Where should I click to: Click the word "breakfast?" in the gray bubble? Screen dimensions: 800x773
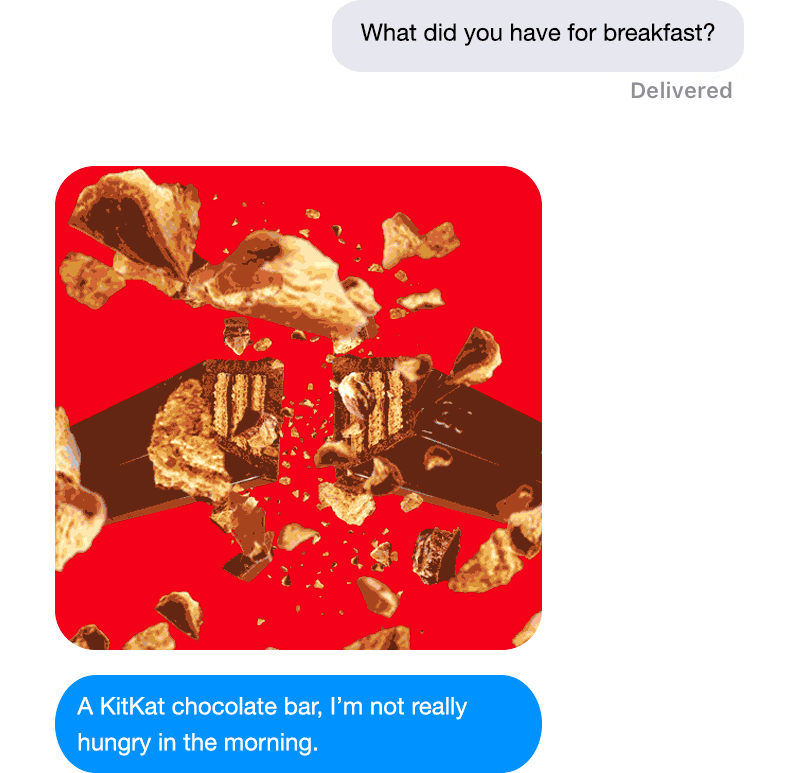659,33
